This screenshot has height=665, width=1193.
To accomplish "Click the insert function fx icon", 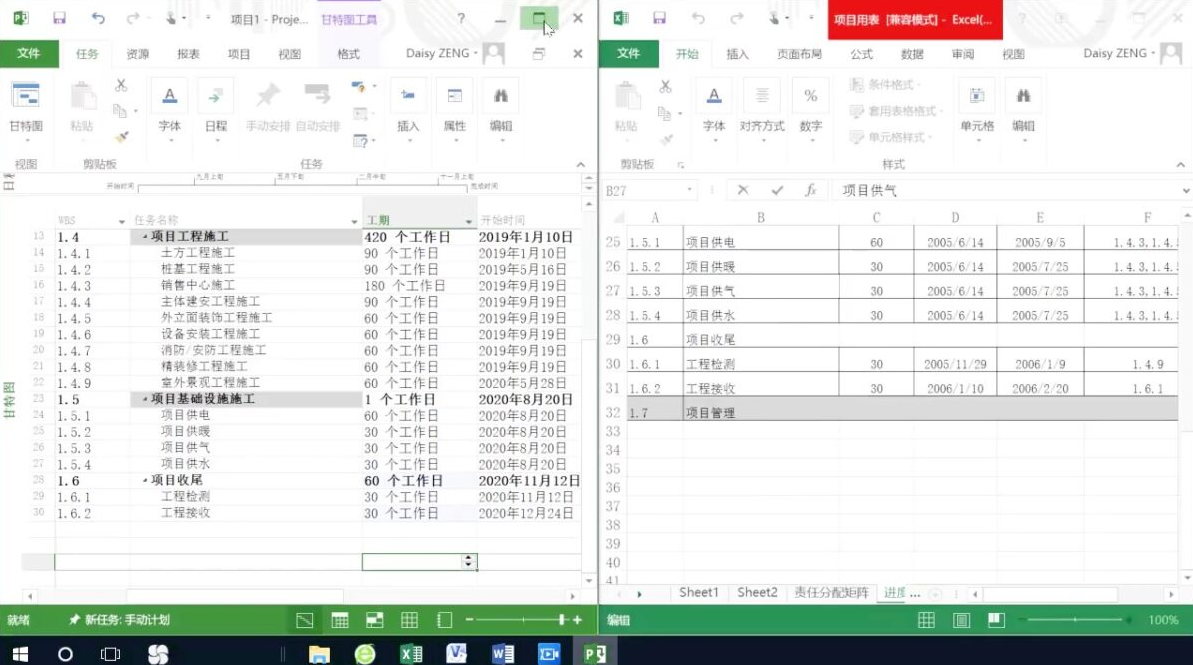I will click(x=811, y=190).
